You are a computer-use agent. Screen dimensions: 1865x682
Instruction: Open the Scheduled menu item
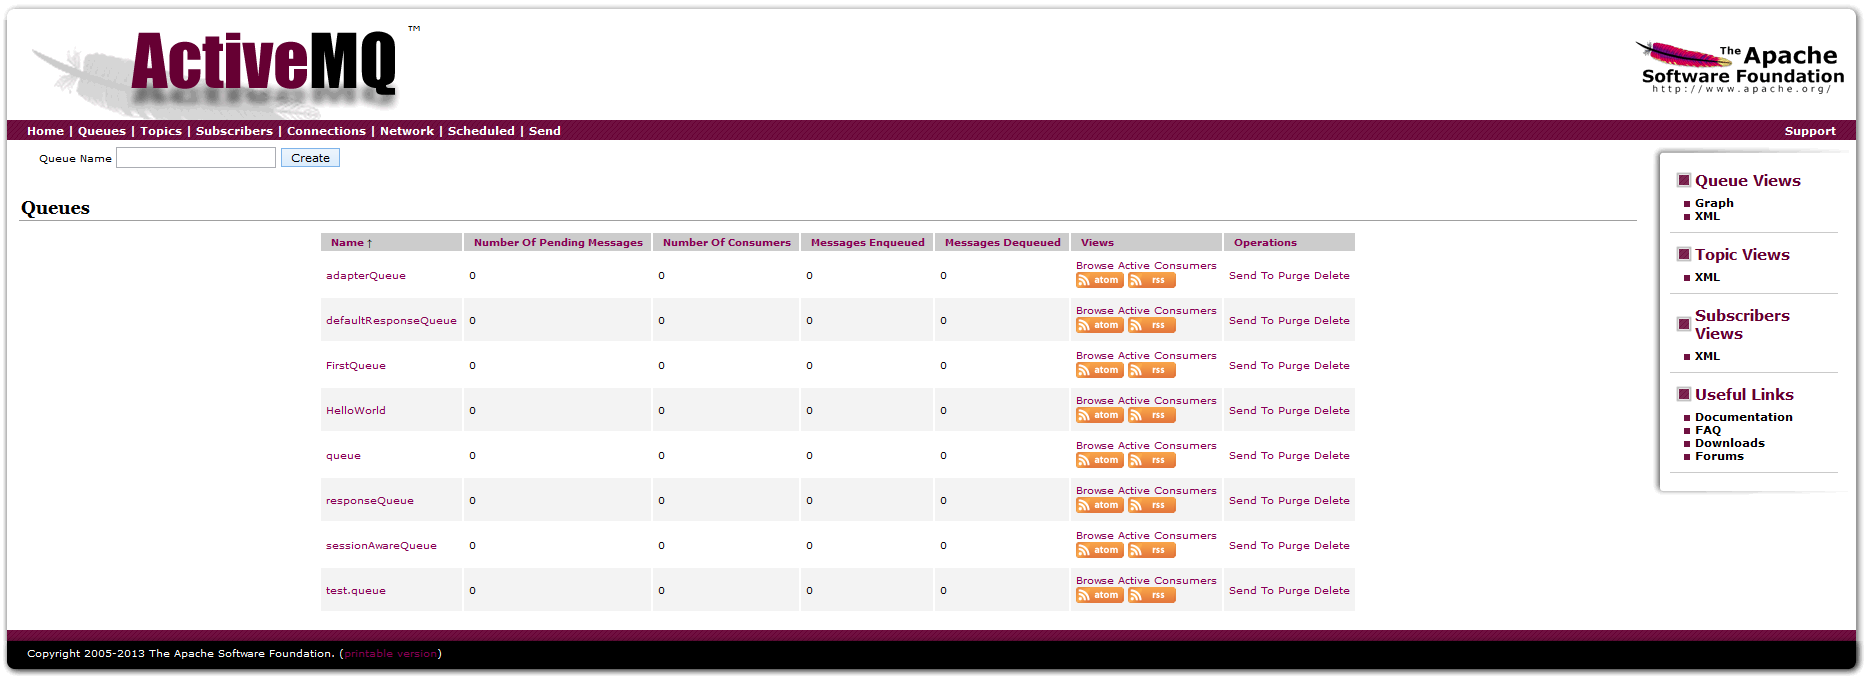point(481,131)
